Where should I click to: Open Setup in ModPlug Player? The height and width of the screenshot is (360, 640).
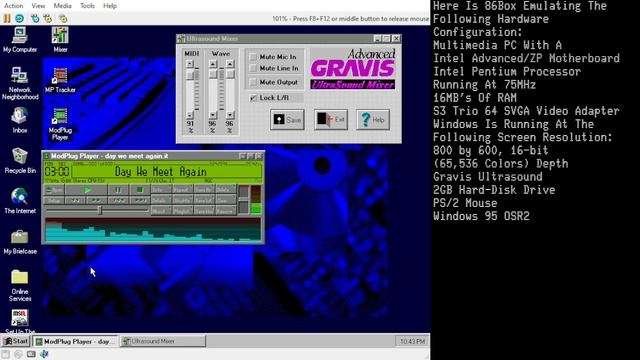point(54,200)
